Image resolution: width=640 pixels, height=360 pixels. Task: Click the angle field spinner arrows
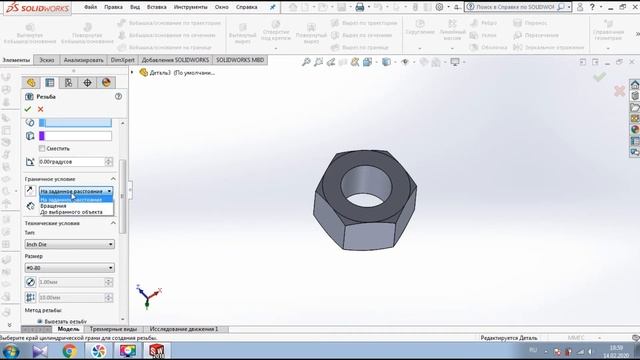pyautogui.click(x=109, y=162)
